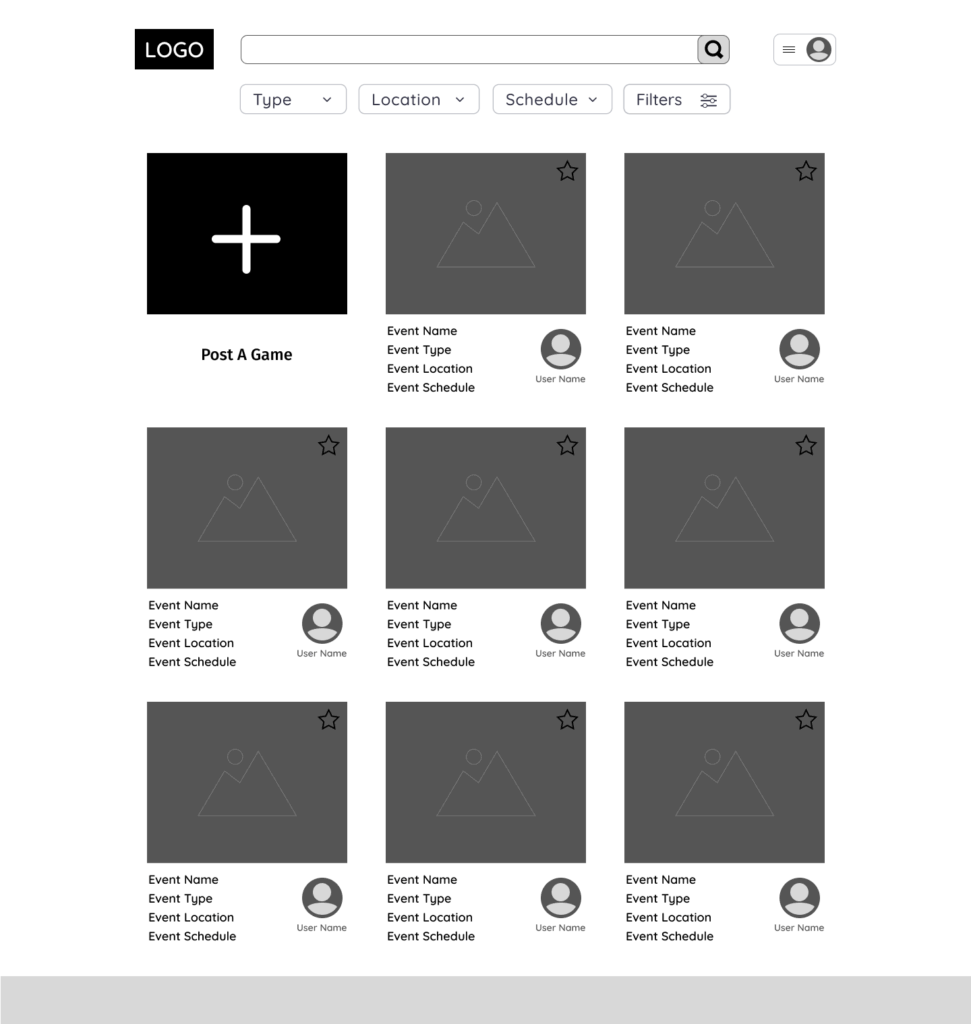
Task: Click inside the search input field
Action: click(x=469, y=50)
